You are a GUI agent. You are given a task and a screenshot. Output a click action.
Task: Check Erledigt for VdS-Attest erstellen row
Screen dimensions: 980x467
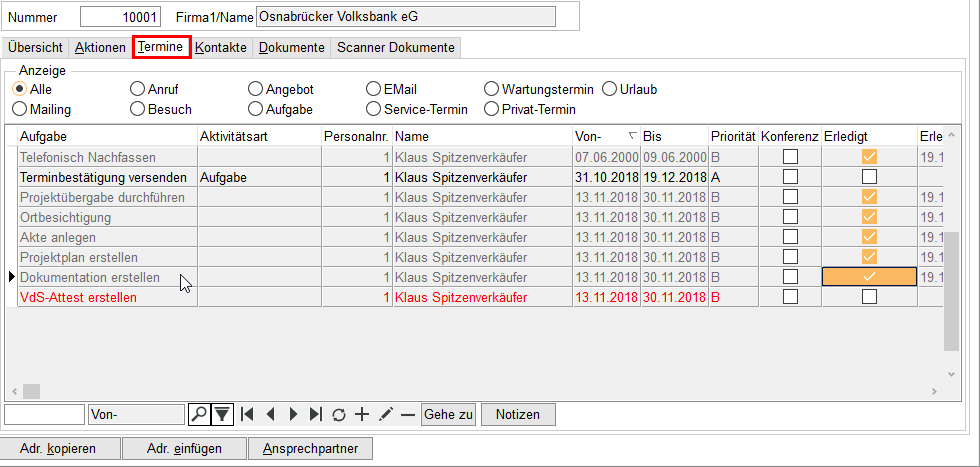click(869, 297)
